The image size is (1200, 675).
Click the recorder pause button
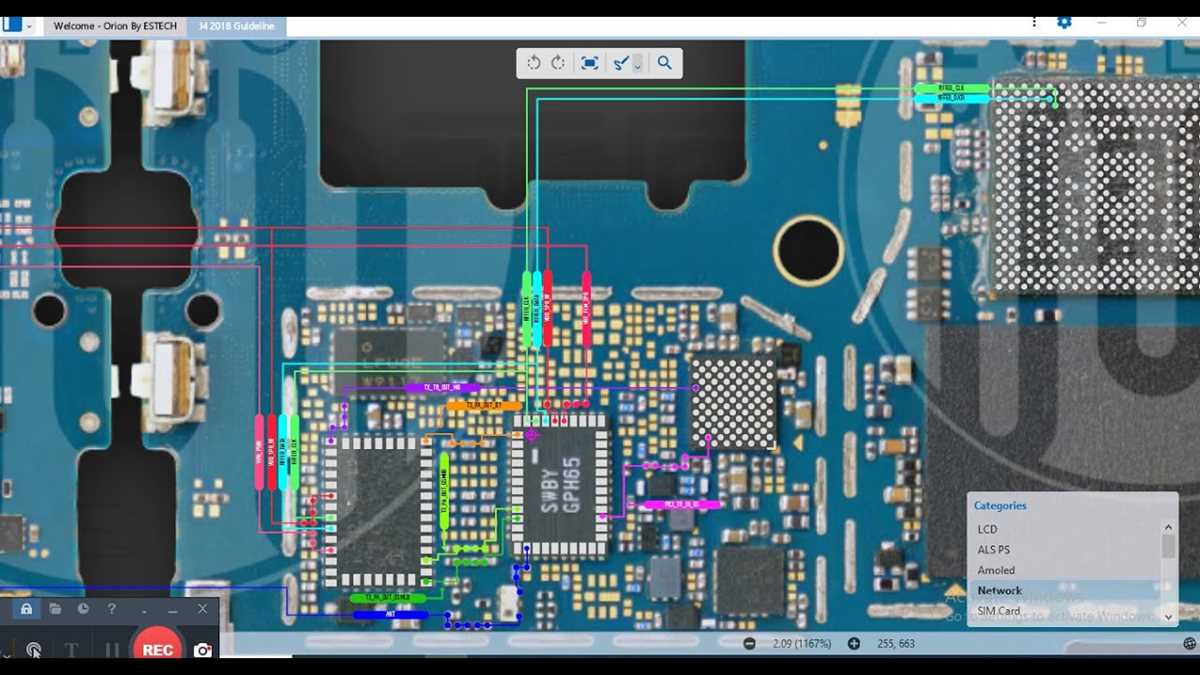111,650
